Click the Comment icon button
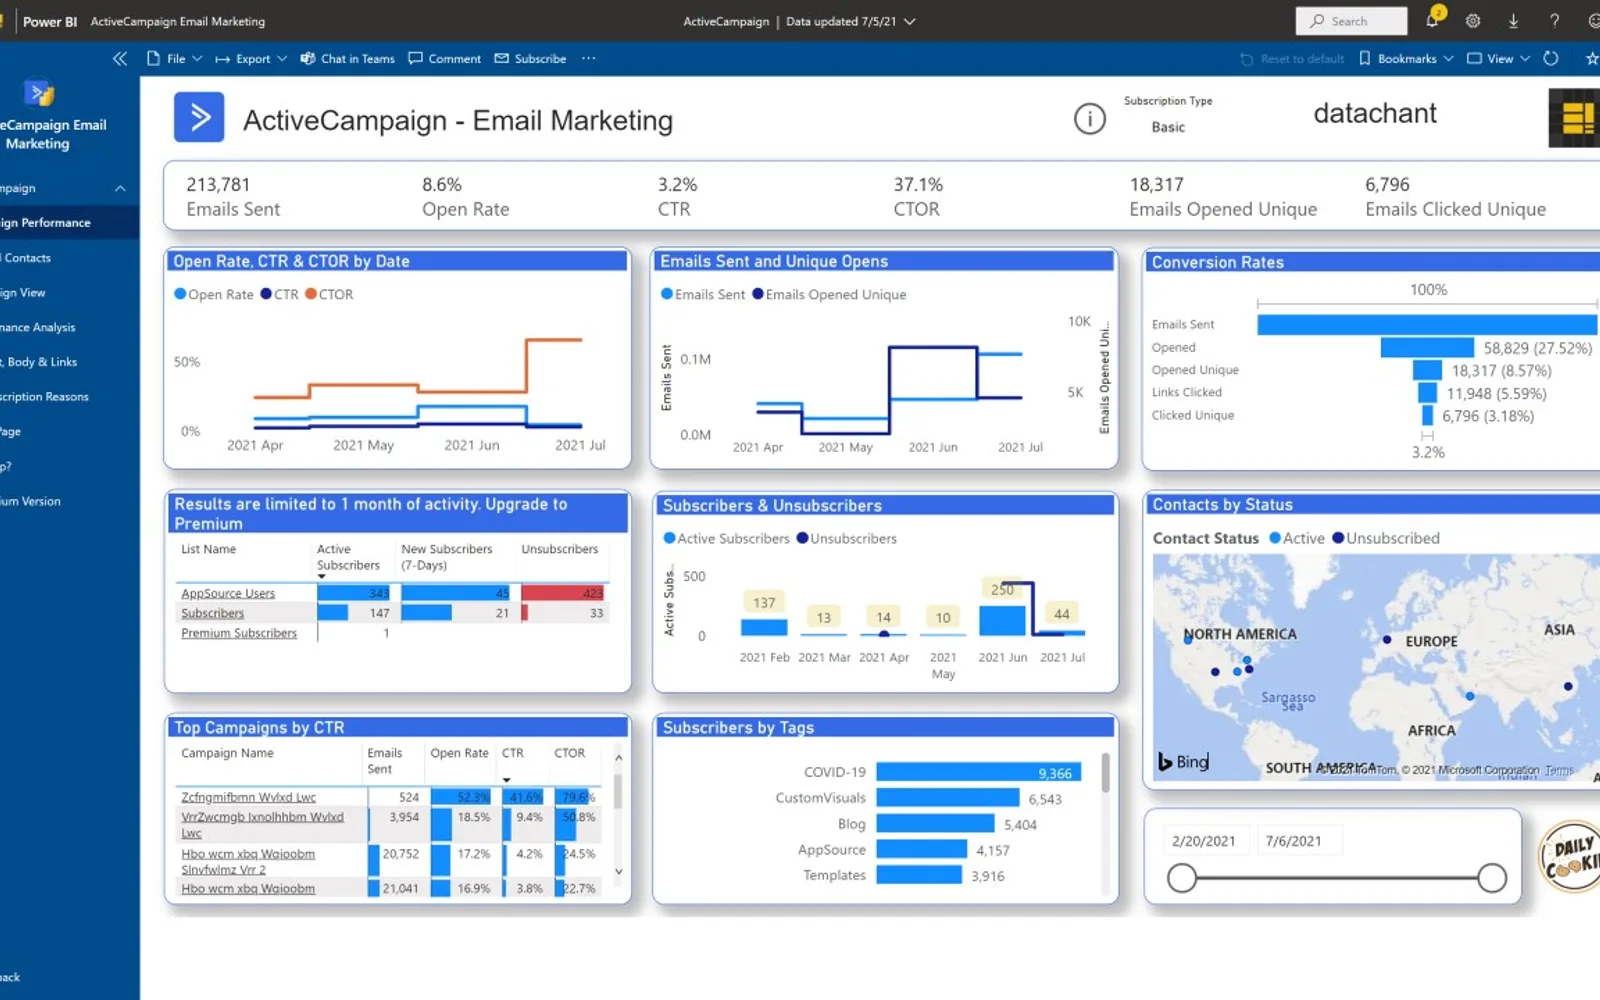 click(445, 59)
